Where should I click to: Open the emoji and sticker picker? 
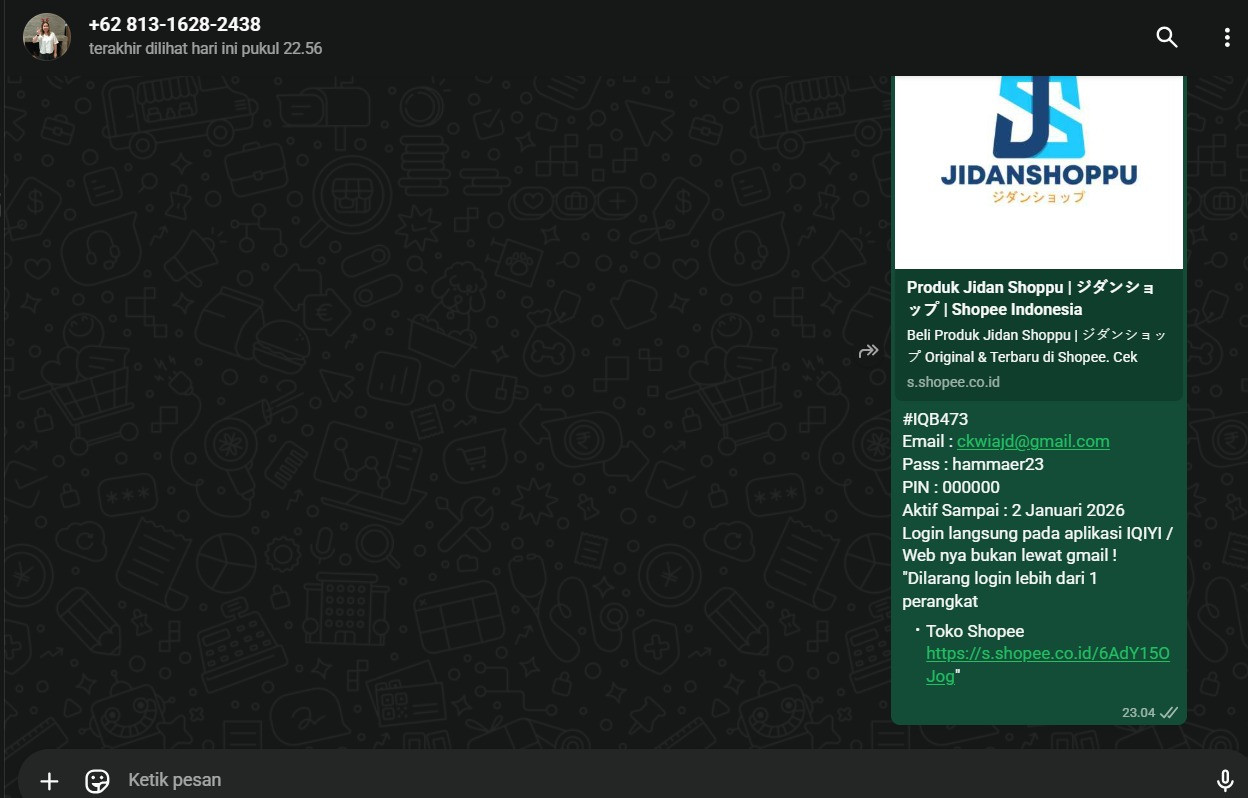pos(97,781)
